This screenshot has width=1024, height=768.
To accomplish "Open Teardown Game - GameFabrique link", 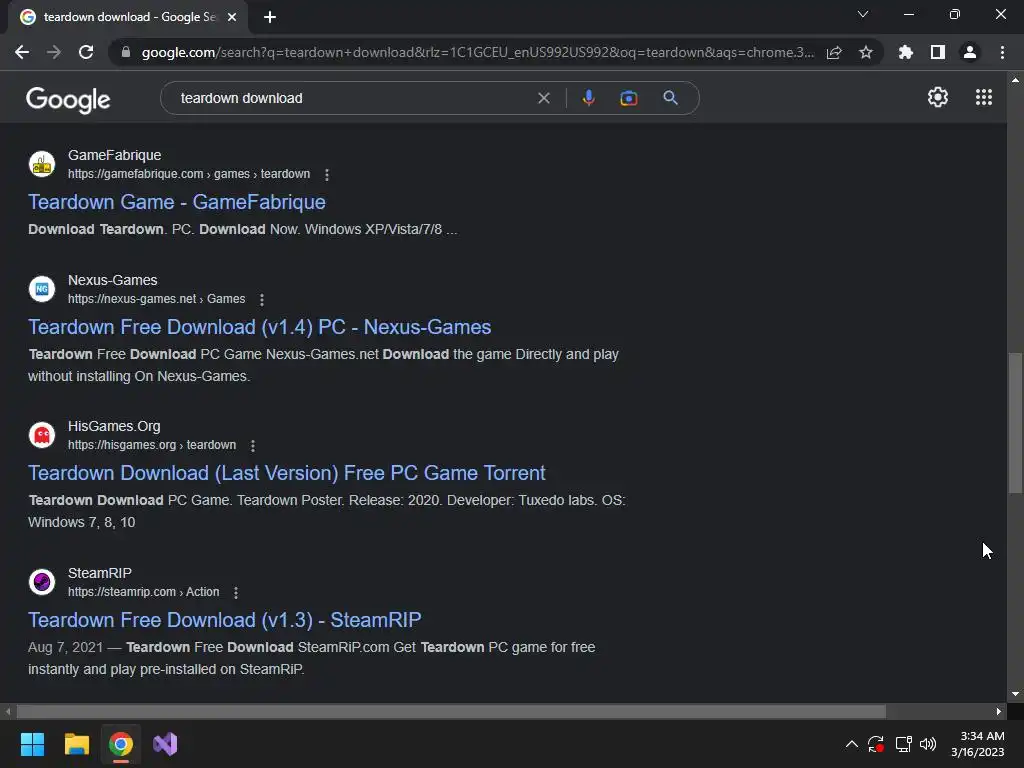I will point(177,202).
